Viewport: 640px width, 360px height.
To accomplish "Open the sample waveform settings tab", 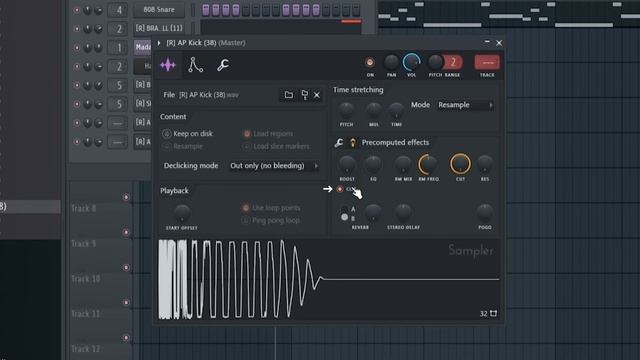I will tap(168, 65).
